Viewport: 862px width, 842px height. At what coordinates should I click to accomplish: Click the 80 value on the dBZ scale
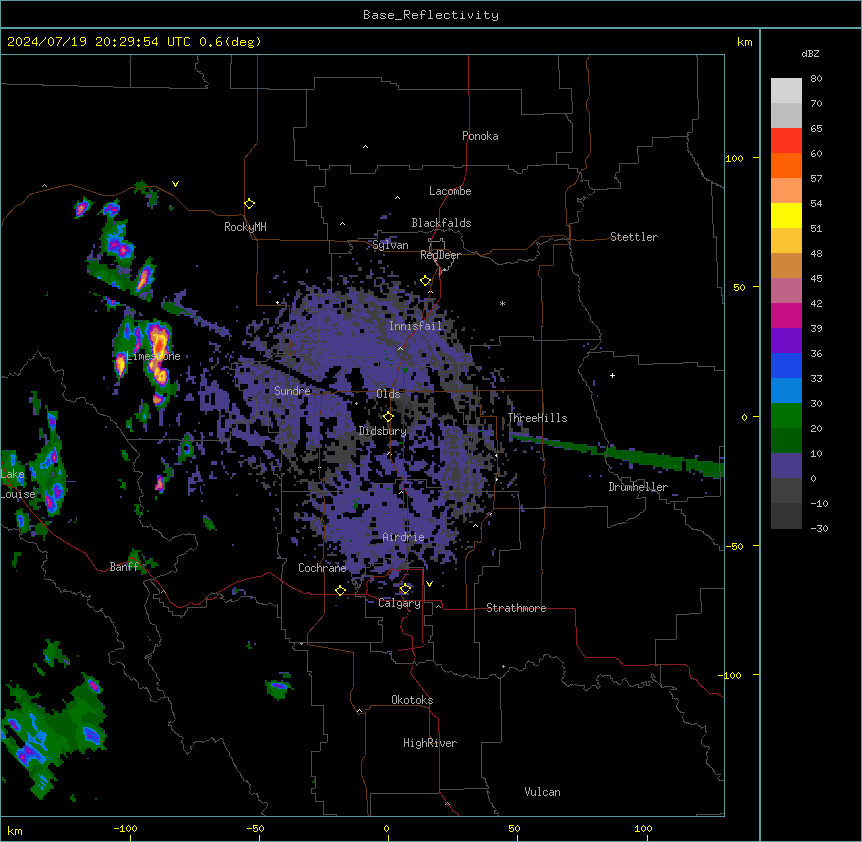tap(816, 78)
